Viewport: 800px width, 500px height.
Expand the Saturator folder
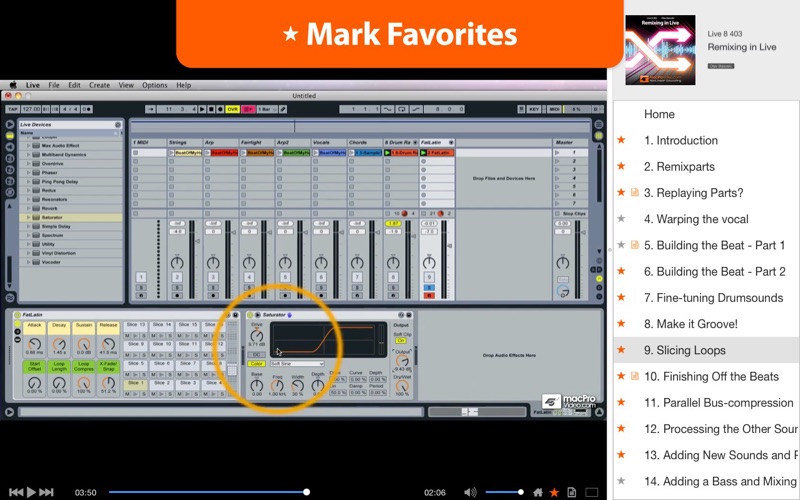coord(29,217)
